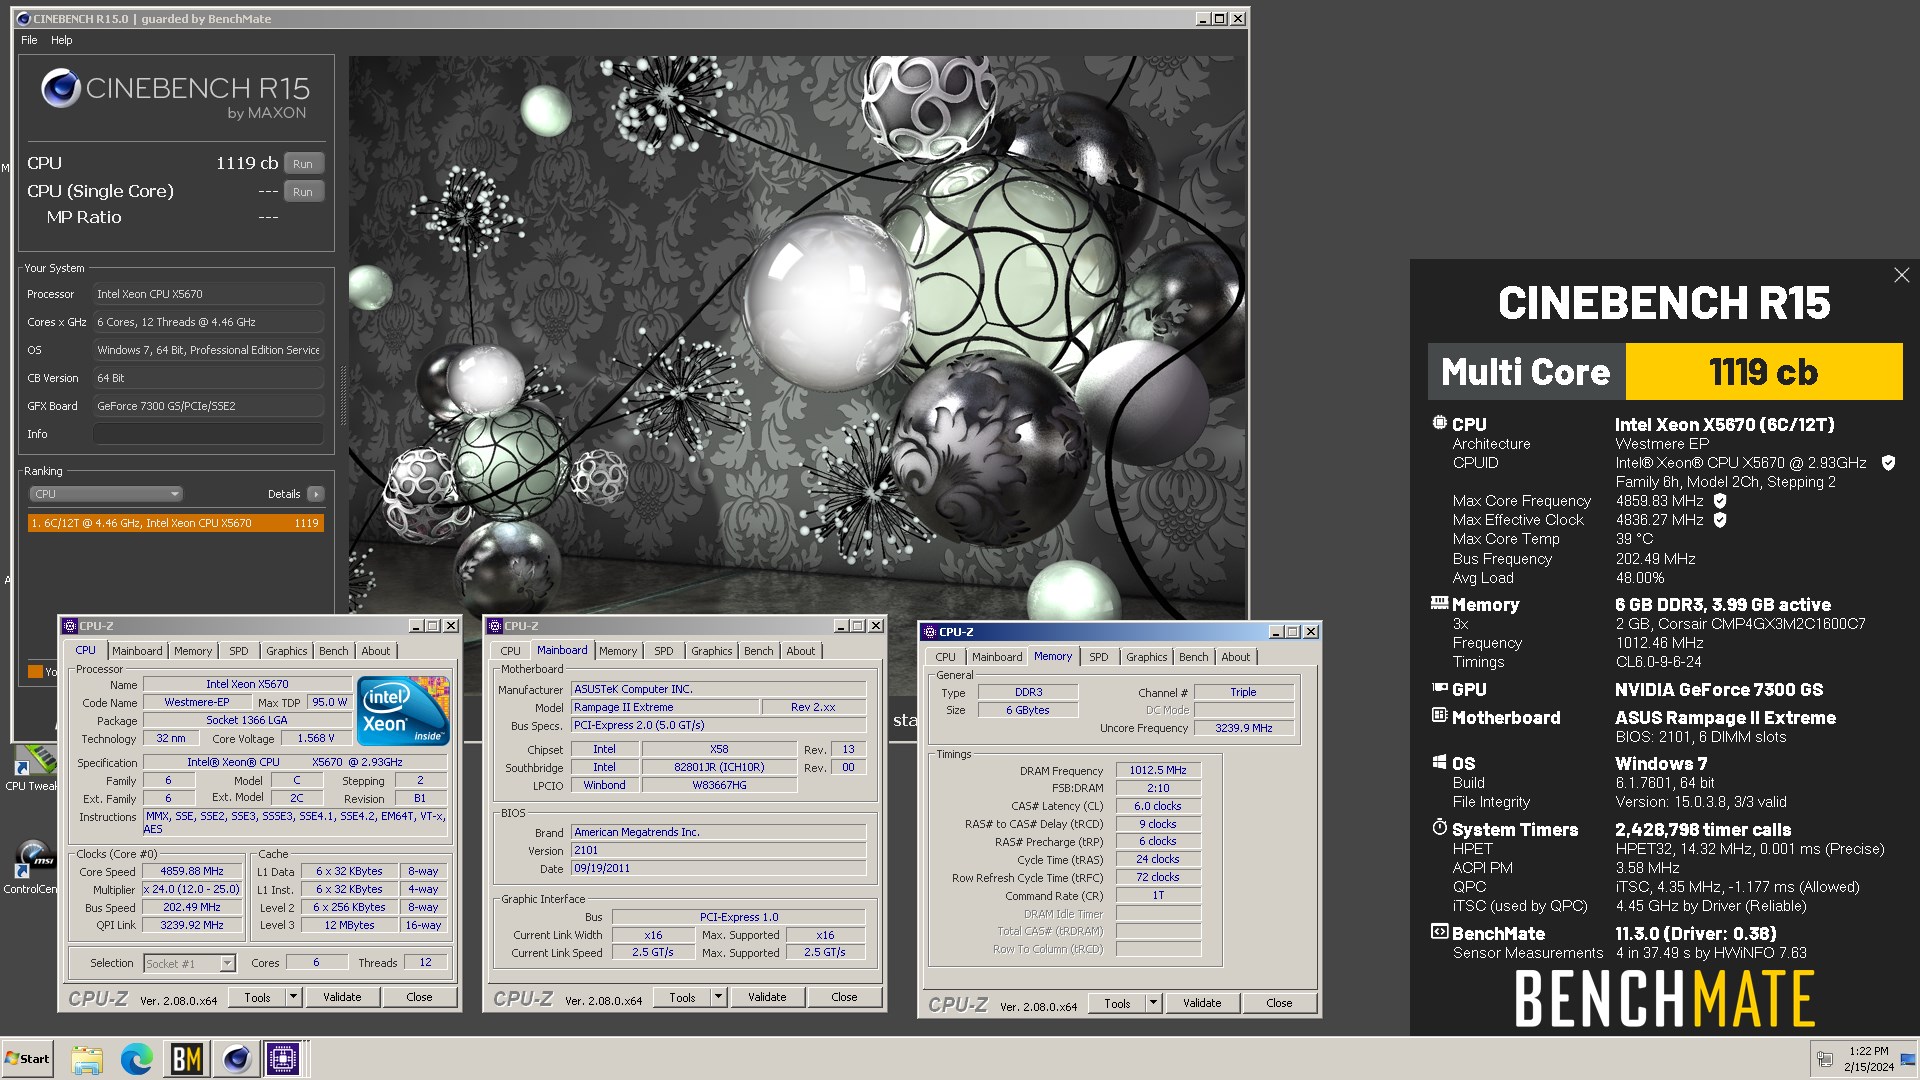
Task: Click the CAS# Latency 6.0 clocks value
Action: tap(1158, 806)
